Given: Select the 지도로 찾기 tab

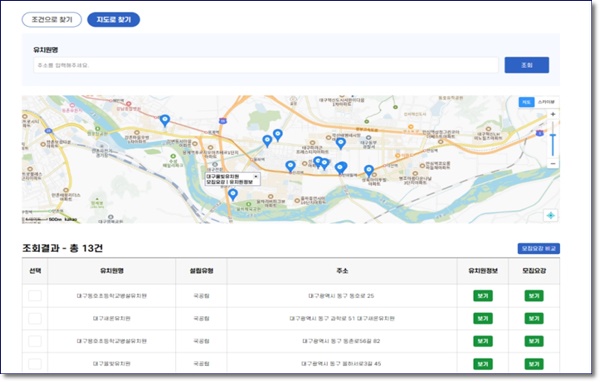Looking at the screenshot, I should (114, 20).
